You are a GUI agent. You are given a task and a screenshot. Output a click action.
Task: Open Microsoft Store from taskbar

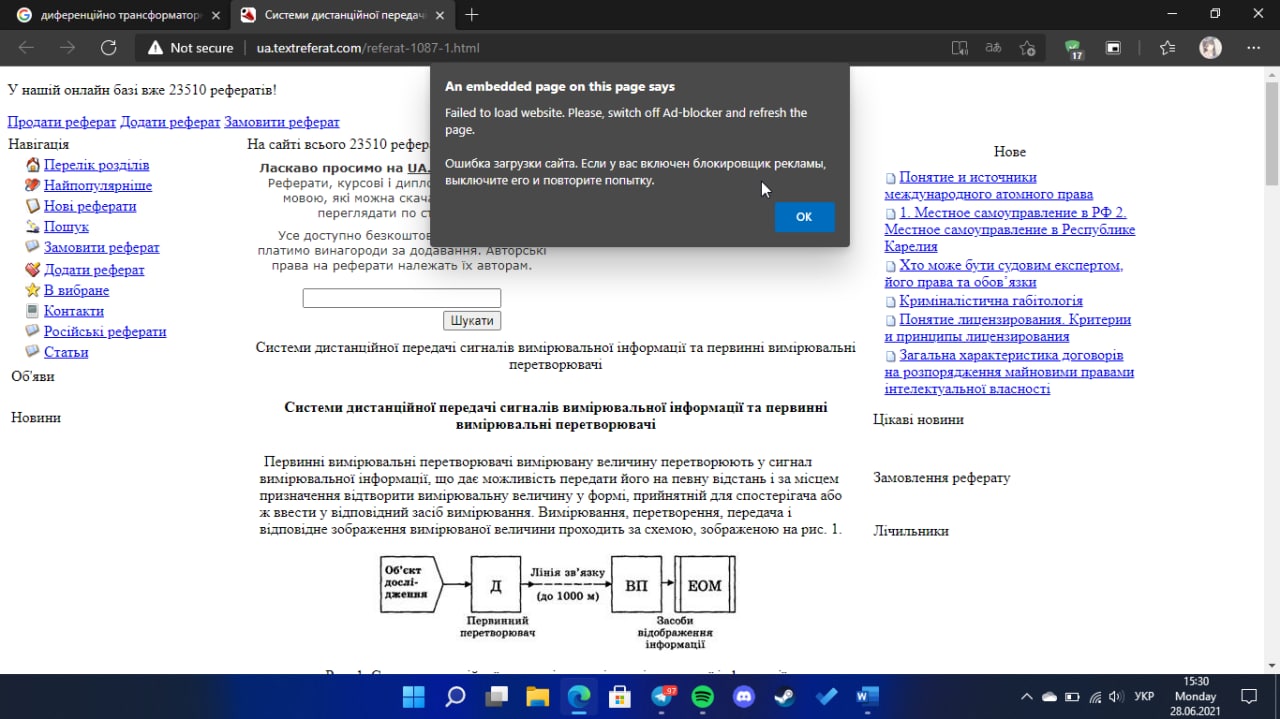620,697
